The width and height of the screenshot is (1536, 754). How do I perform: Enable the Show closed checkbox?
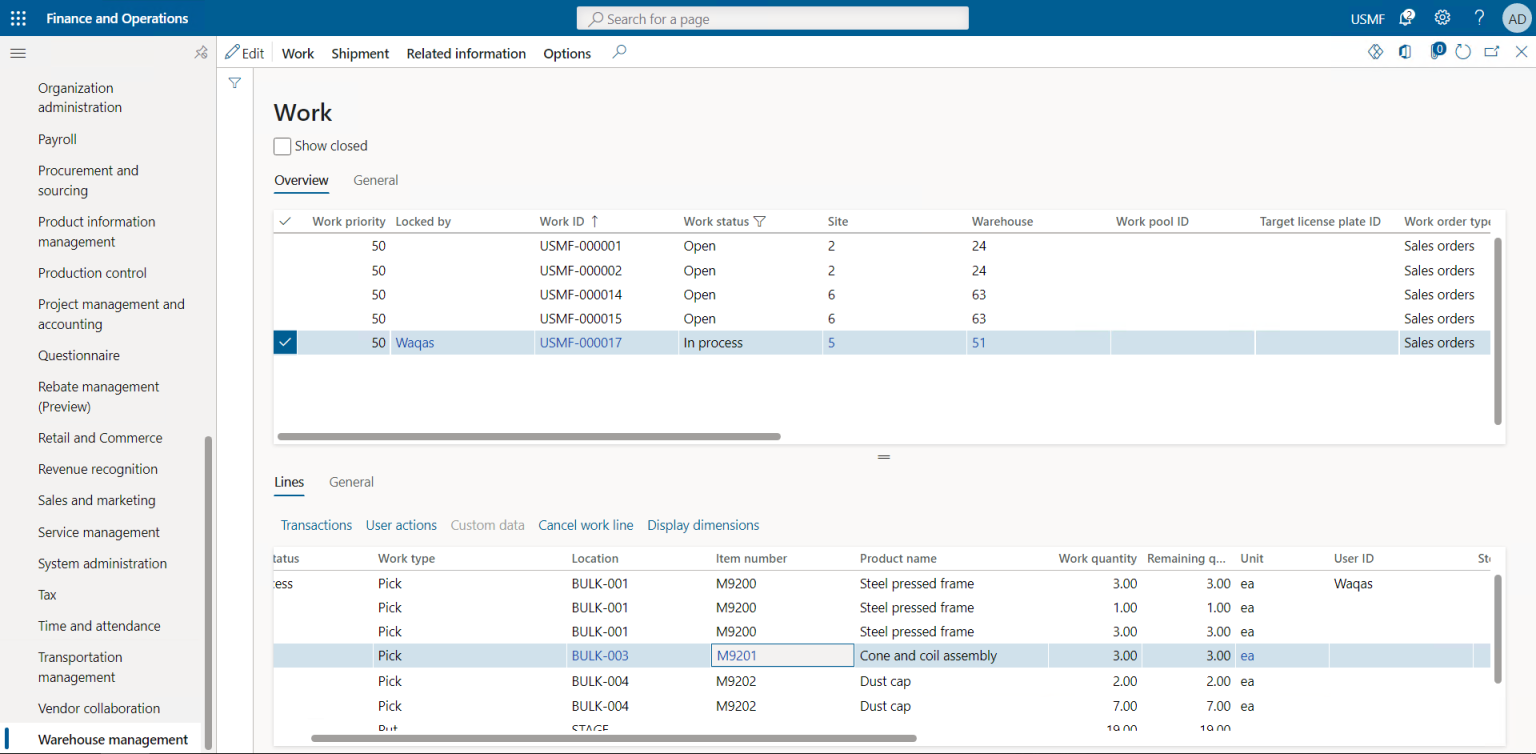coord(282,146)
